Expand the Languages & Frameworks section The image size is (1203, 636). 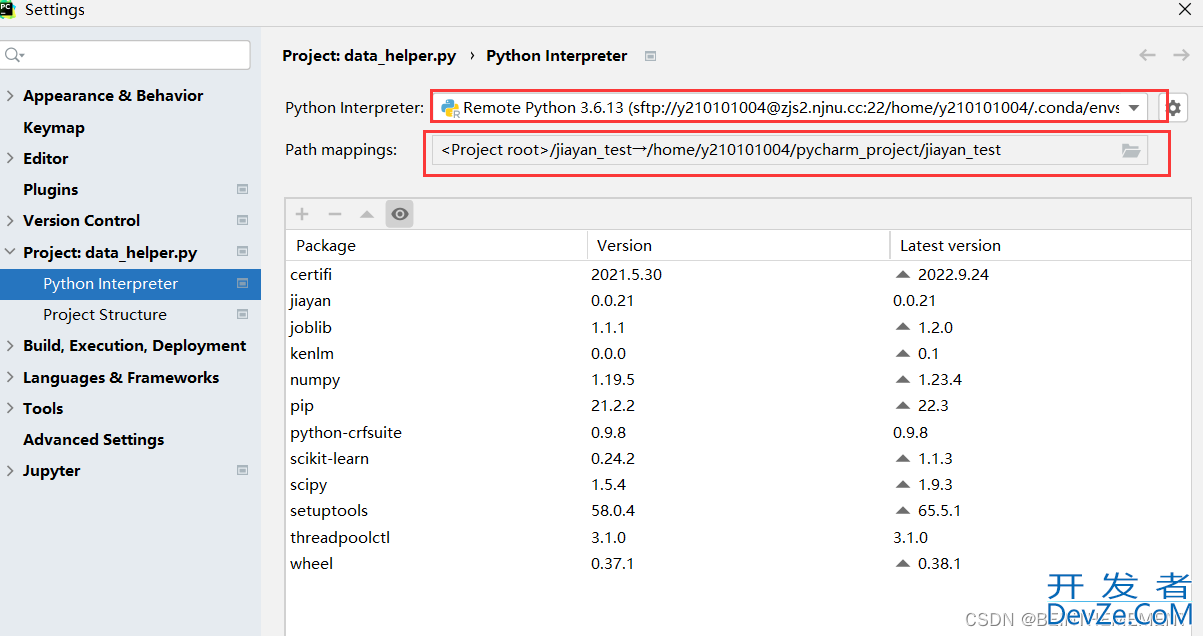pos(10,377)
